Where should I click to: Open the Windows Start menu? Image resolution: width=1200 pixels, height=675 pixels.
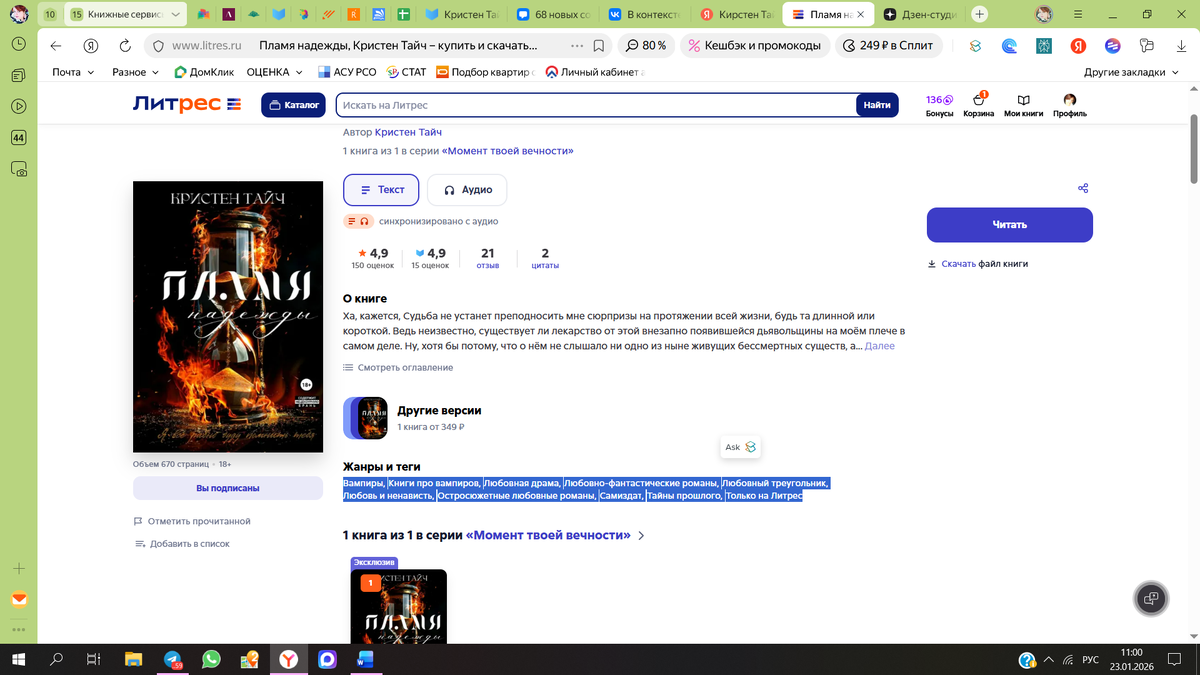18,660
